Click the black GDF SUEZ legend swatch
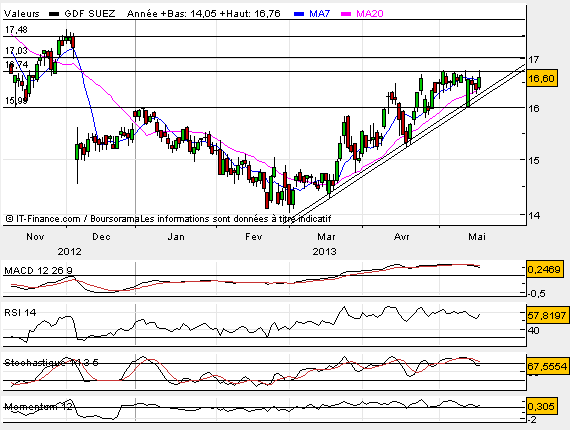 54,14
